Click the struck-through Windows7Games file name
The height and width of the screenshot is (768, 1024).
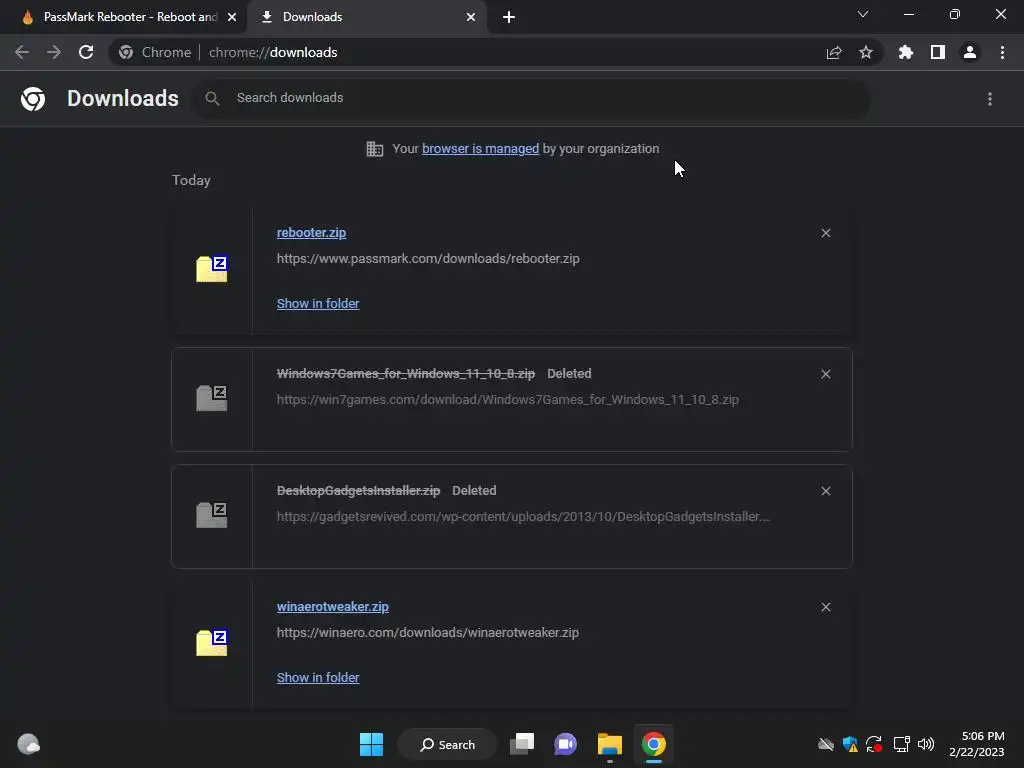click(x=406, y=374)
